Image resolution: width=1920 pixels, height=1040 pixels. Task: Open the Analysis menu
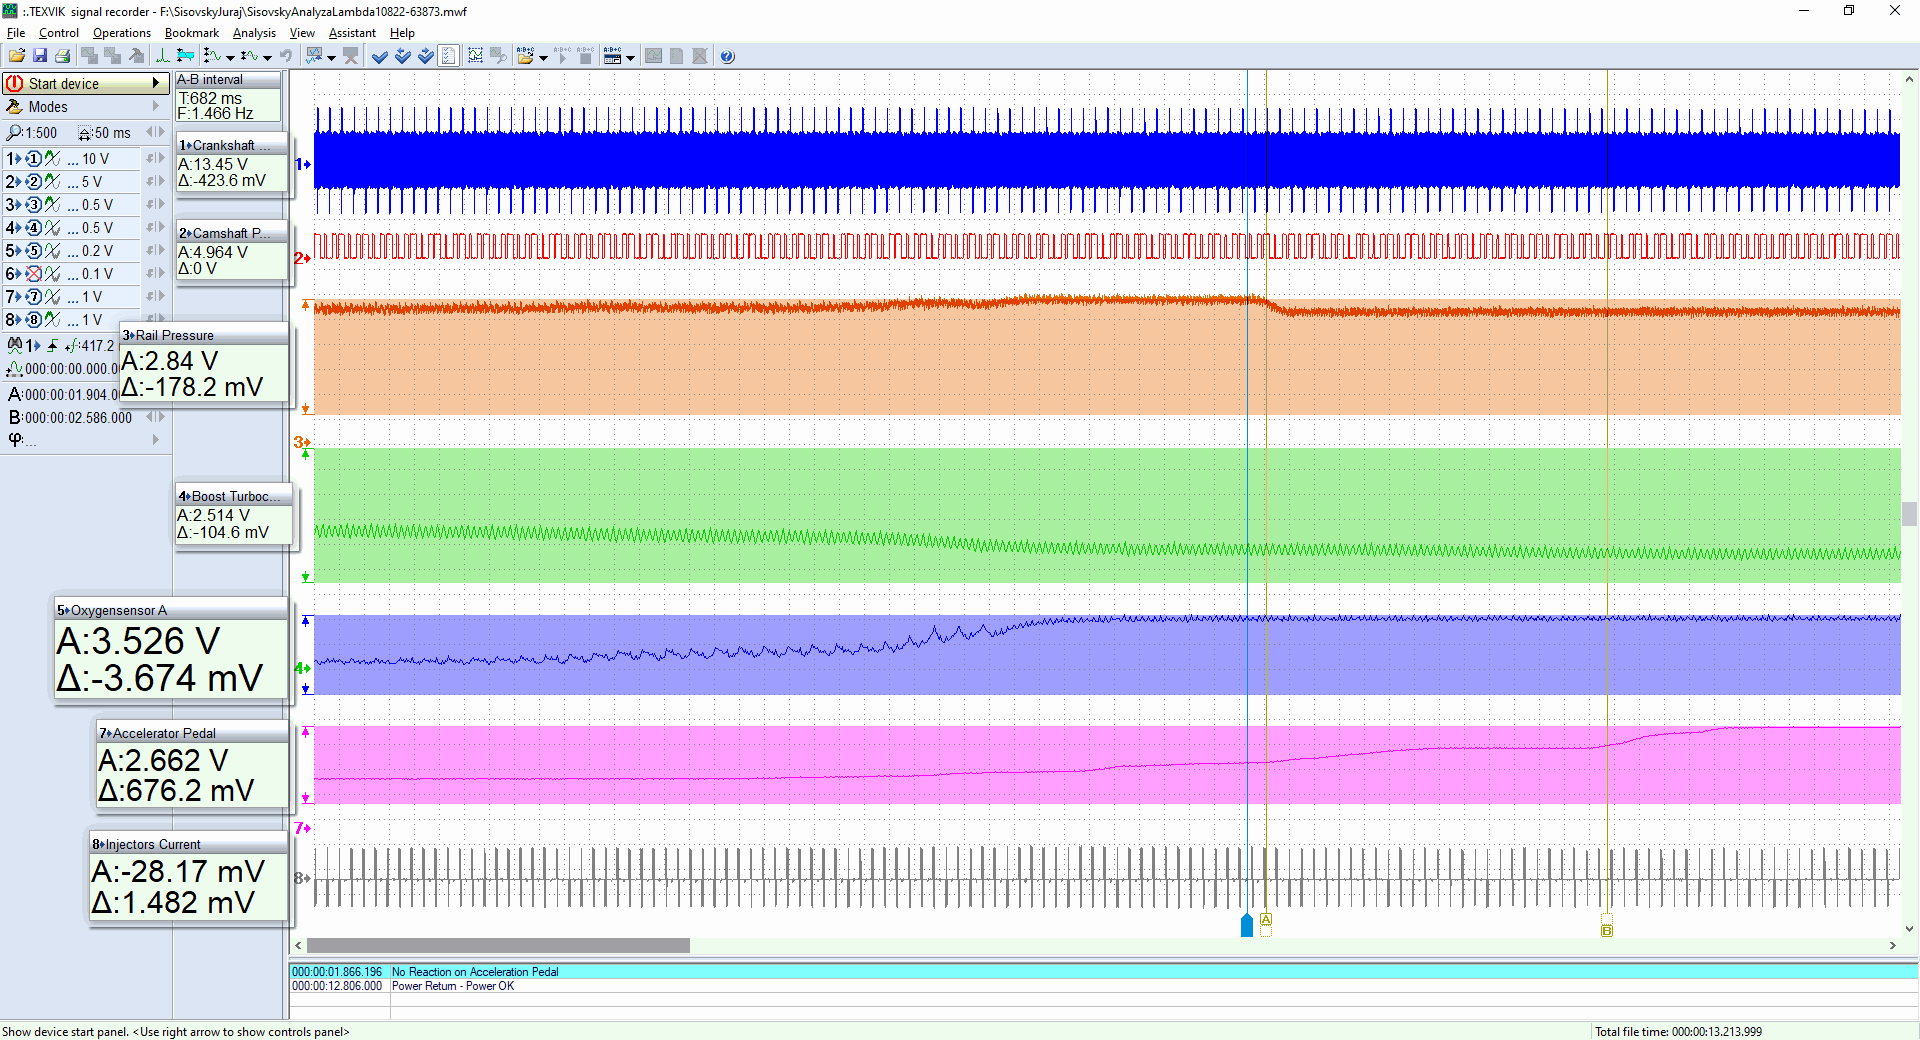click(254, 33)
